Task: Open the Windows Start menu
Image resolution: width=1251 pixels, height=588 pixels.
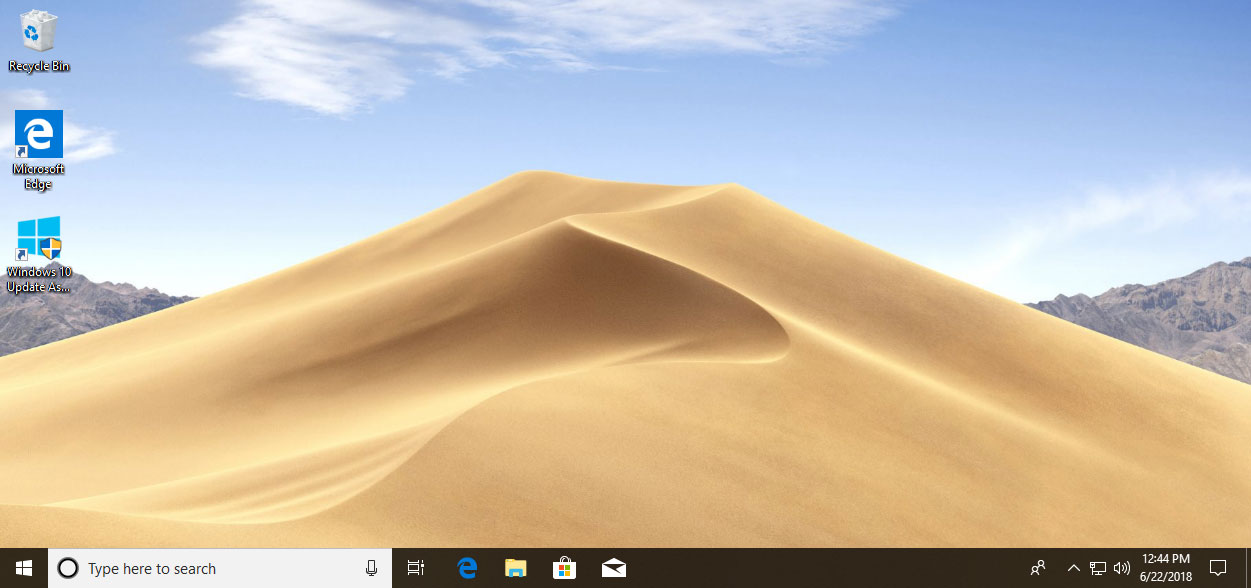Action: tap(24, 568)
